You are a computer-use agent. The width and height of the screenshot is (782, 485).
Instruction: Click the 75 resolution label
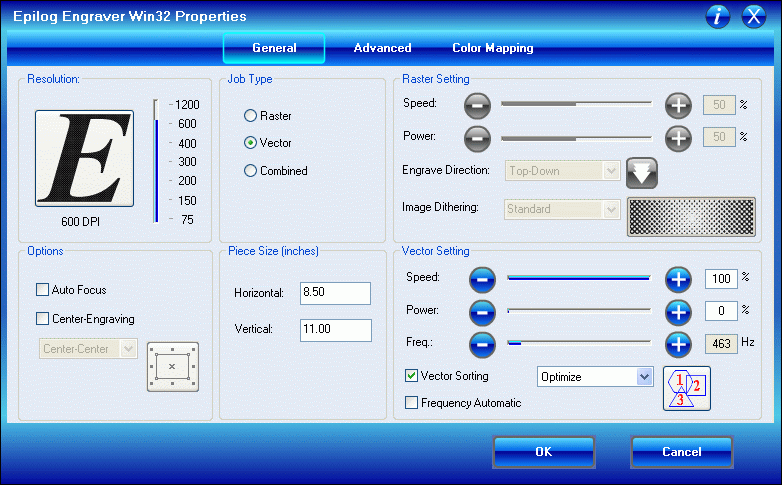point(188,220)
